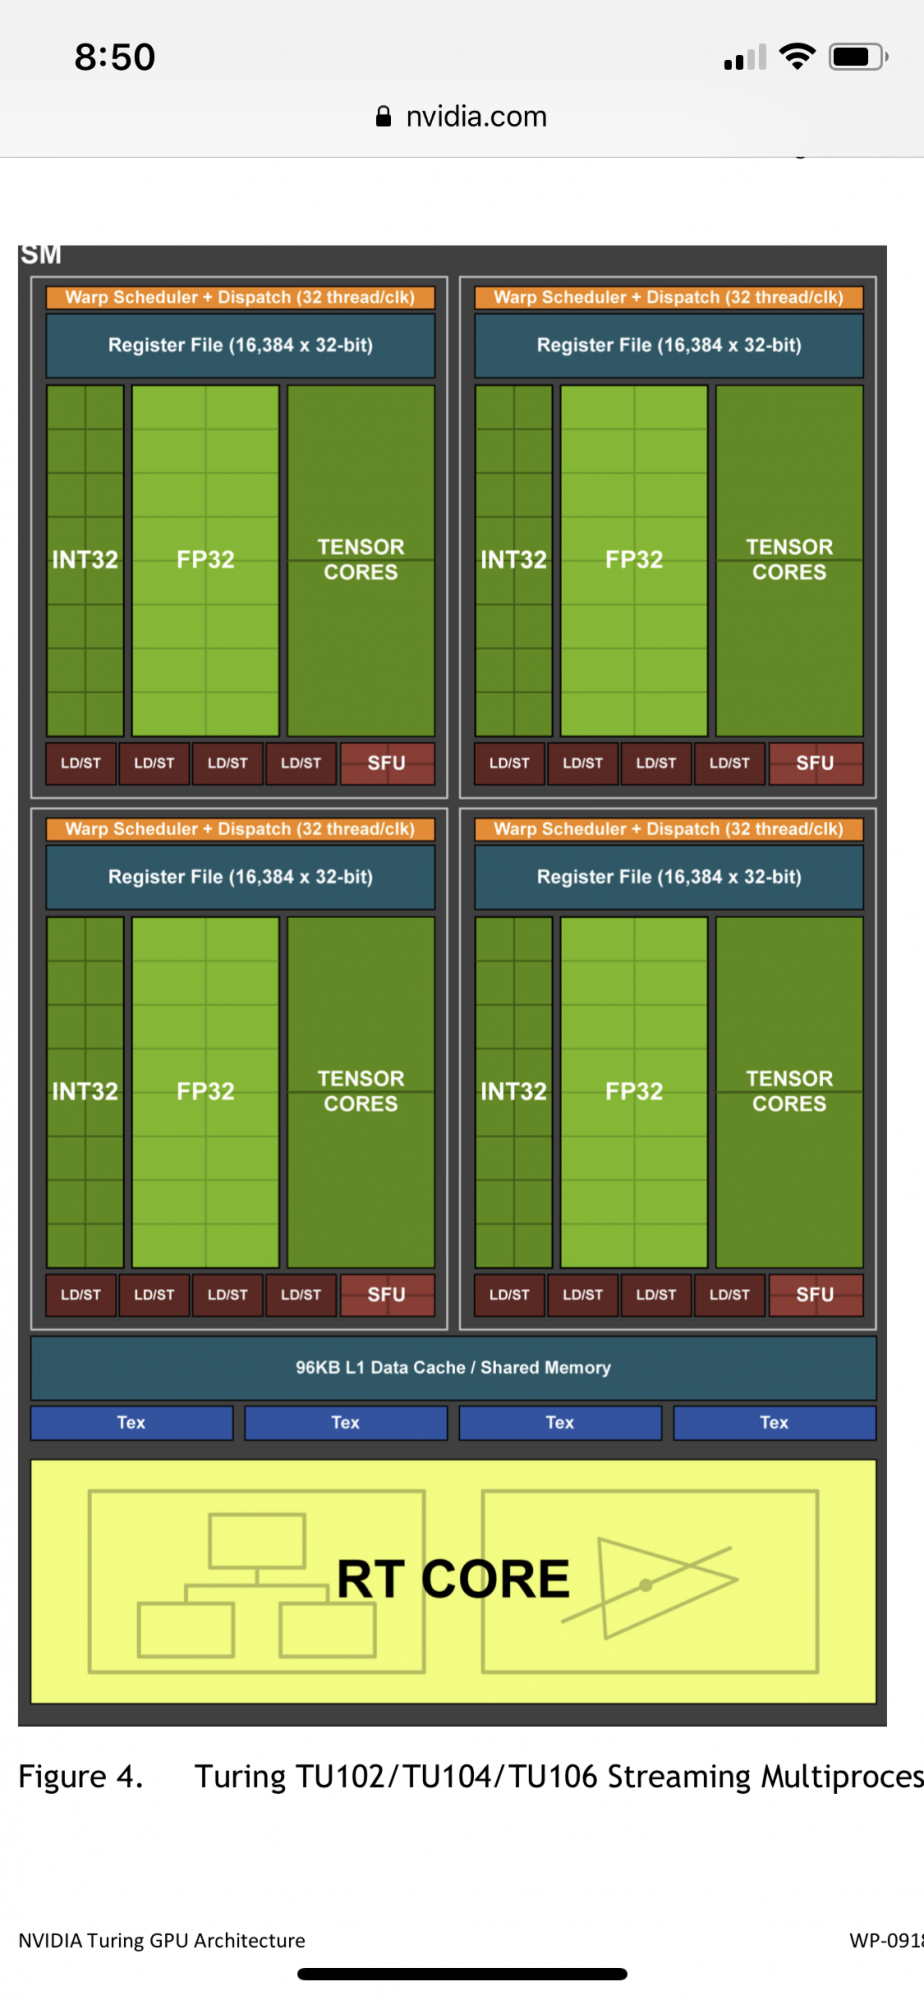Click the SFU block in bottom-right partition
The height and width of the screenshot is (2000, 924).
point(815,1294)
